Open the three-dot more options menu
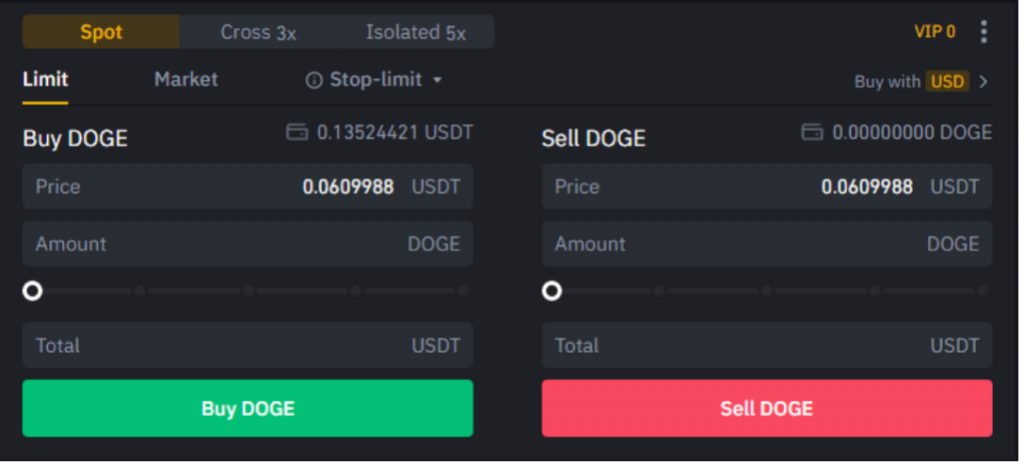 (984, 31)
